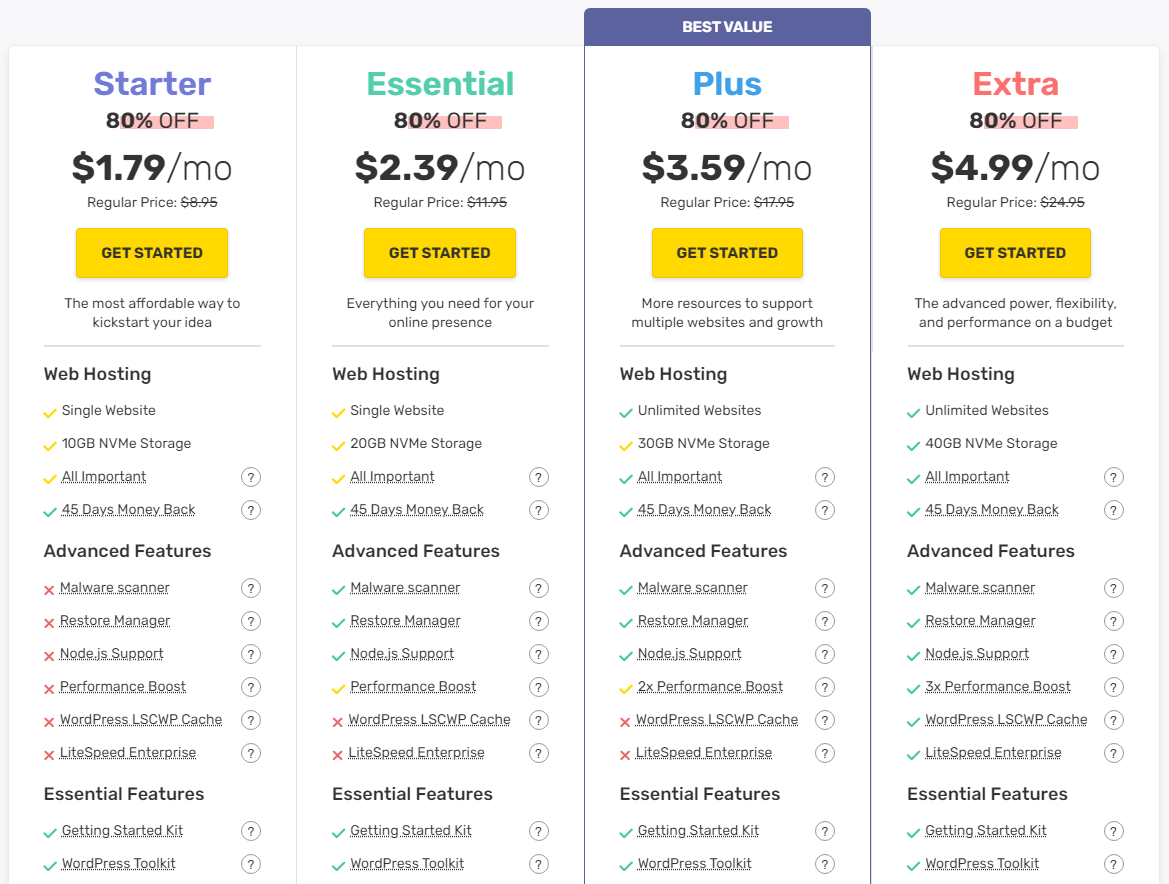Screen dimensions: 1169x884
Task: Click question mark next to Plus Node.js Support
Action: coord(825,654)
